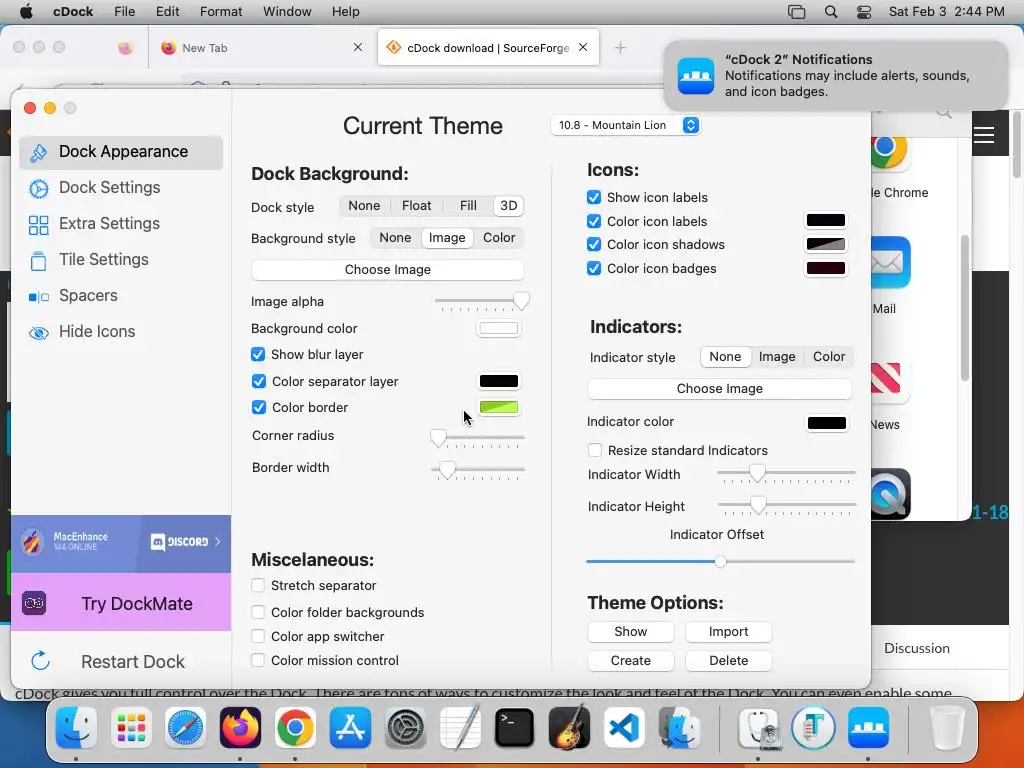Launch Firefox from the Dock
Screen dimensions: 1024x768
tap(240, 727)
